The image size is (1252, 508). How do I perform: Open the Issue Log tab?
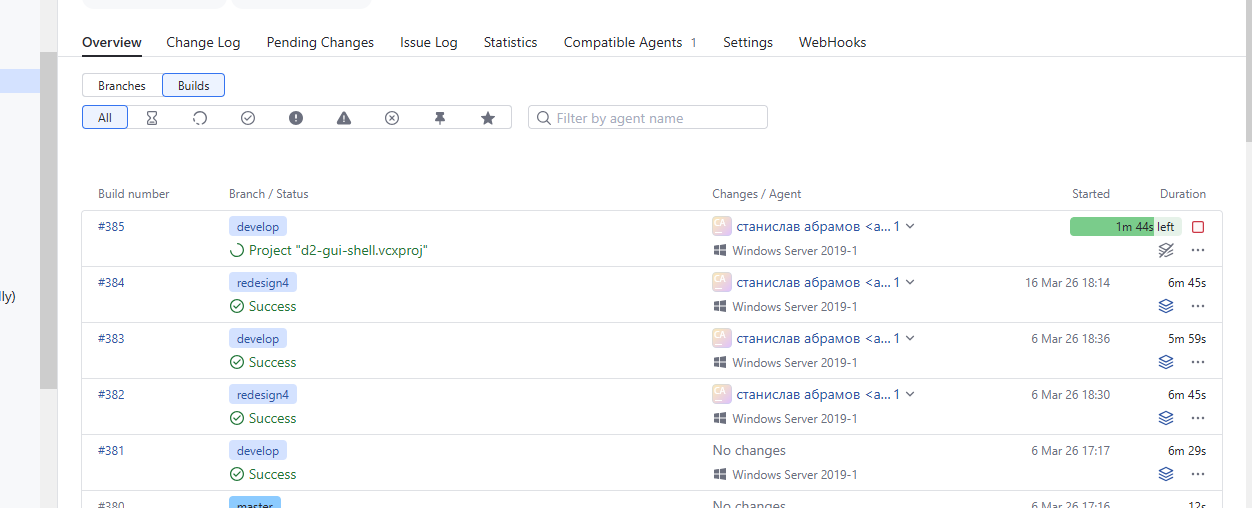(x=429, y=42)
